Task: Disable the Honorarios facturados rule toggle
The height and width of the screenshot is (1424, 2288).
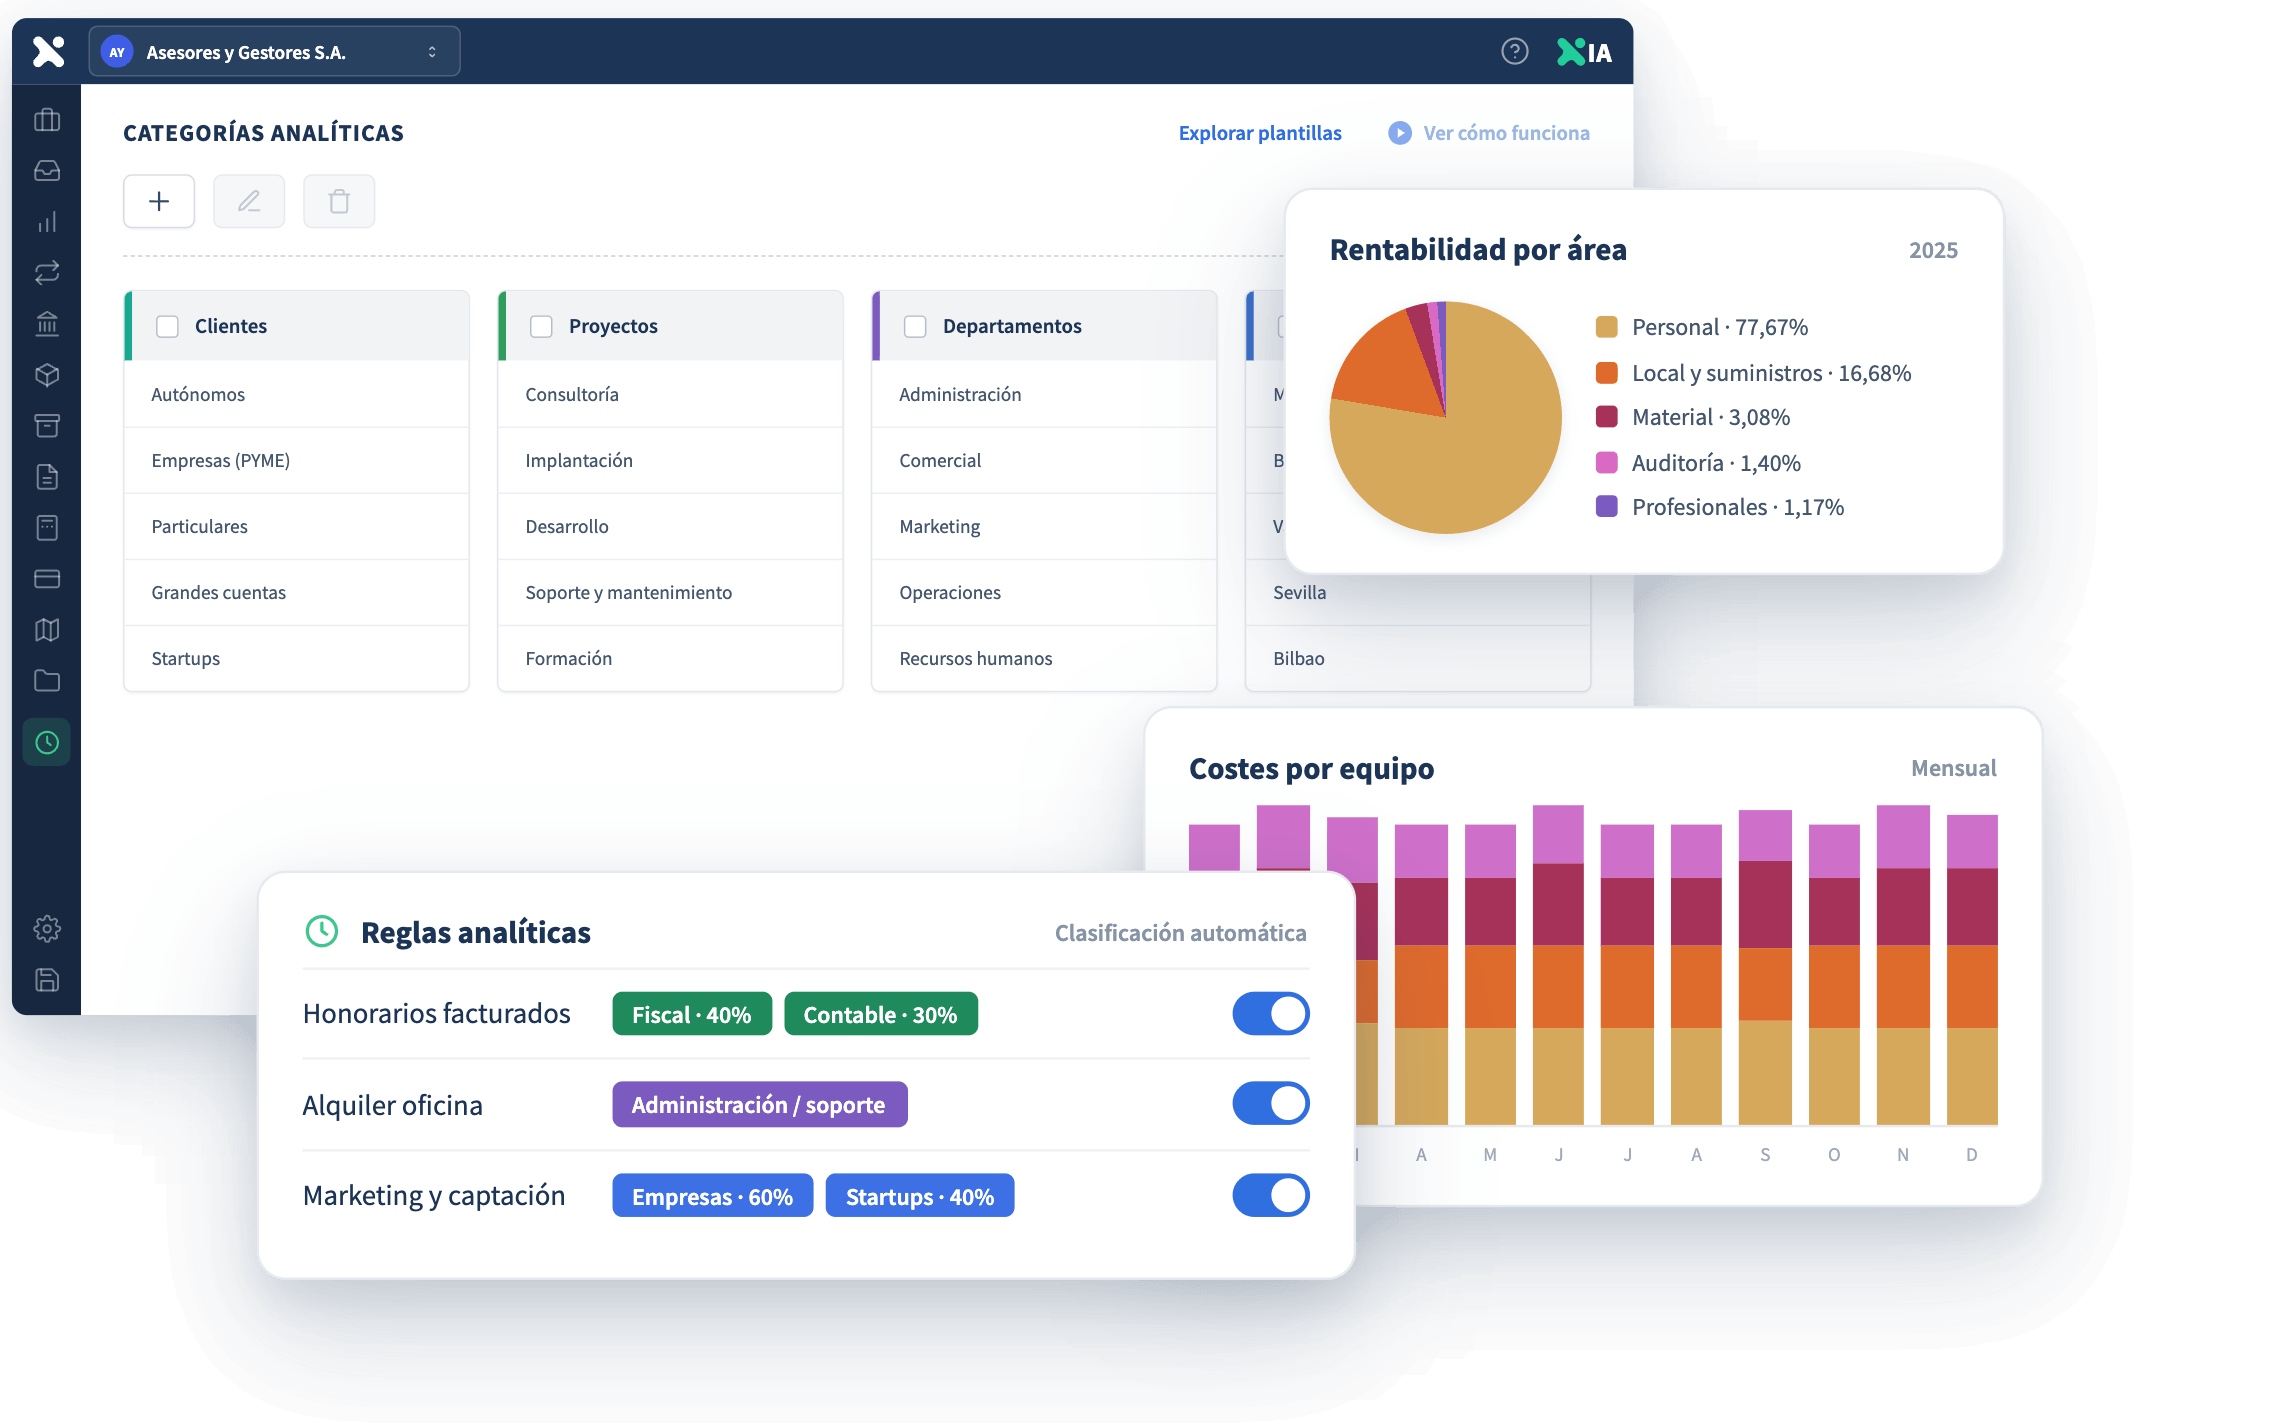Action: point(1271,1014)
